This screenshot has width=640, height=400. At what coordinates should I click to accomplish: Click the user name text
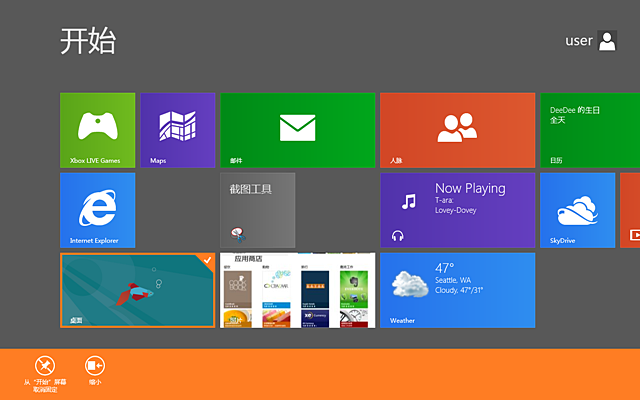(579, 41)
